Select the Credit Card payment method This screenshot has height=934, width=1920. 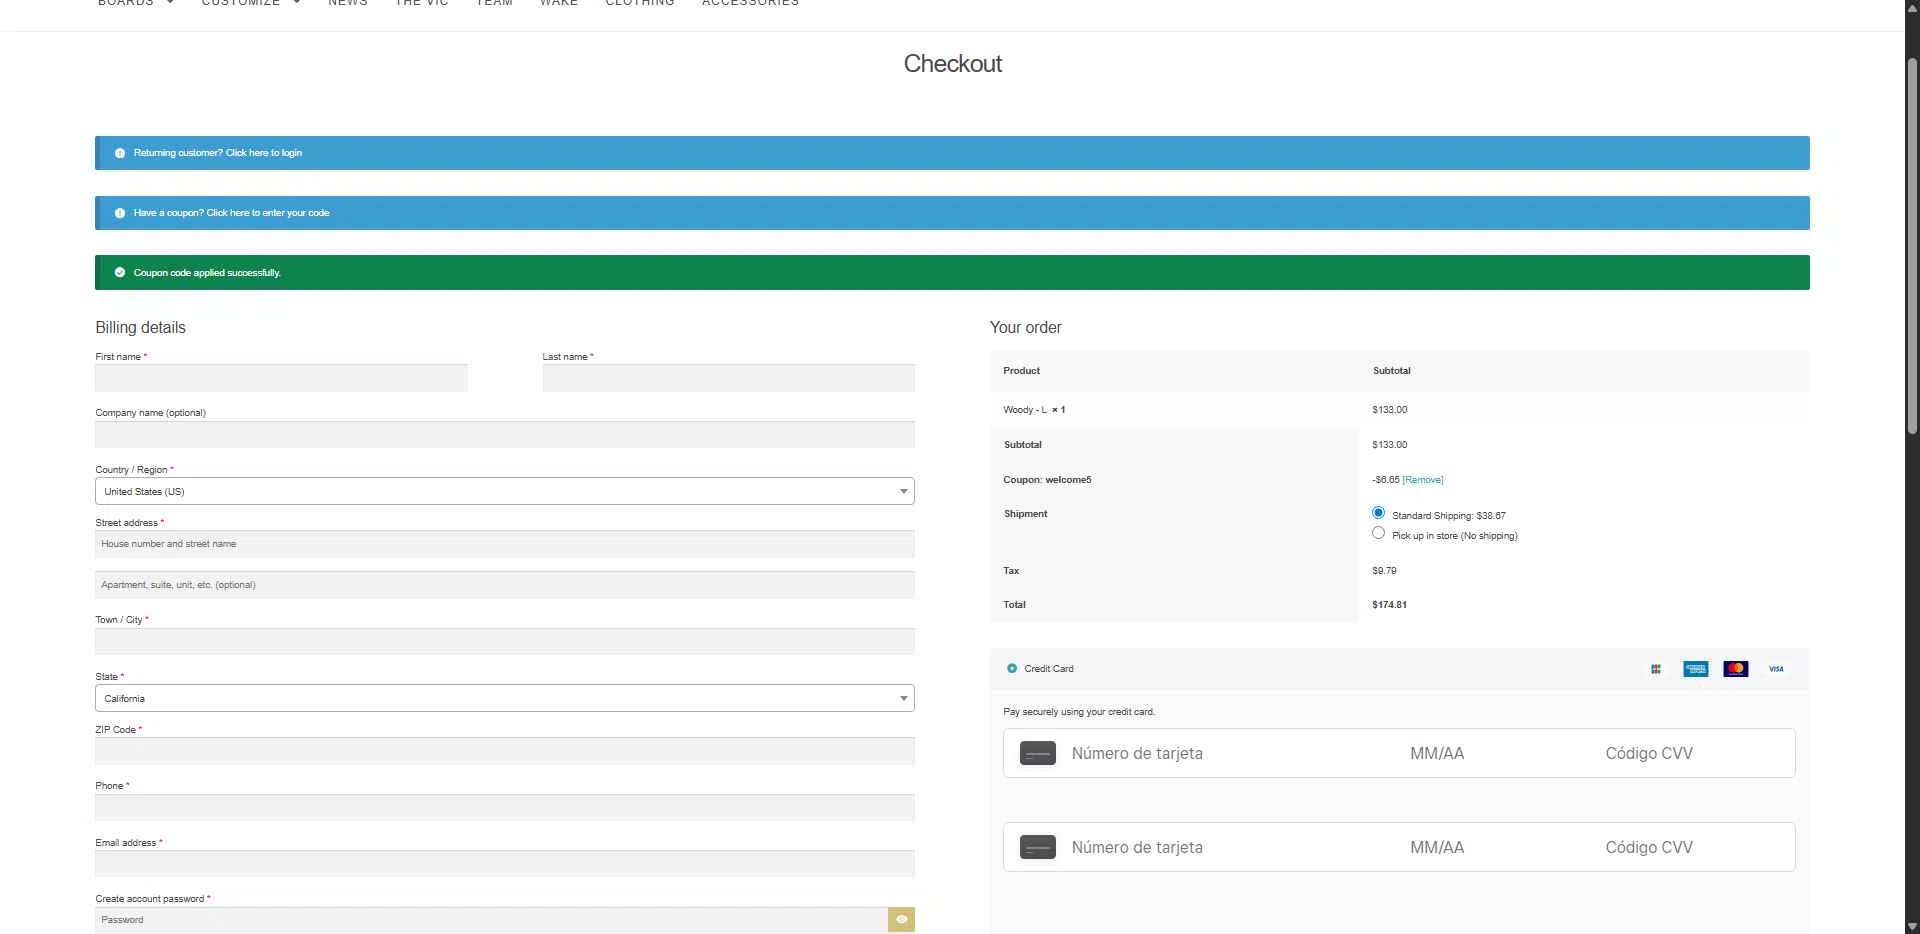[1012, 669]
